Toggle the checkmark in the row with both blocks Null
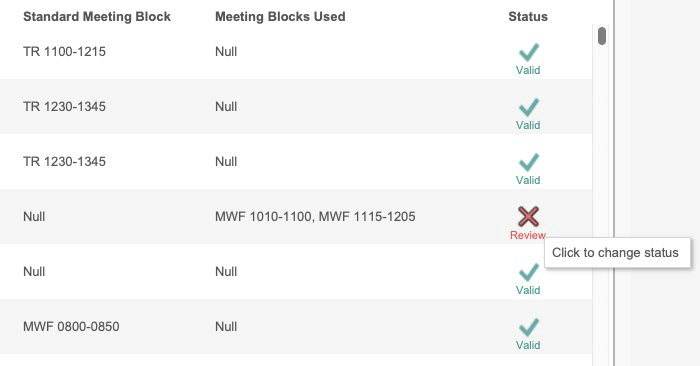 point(529,272)
